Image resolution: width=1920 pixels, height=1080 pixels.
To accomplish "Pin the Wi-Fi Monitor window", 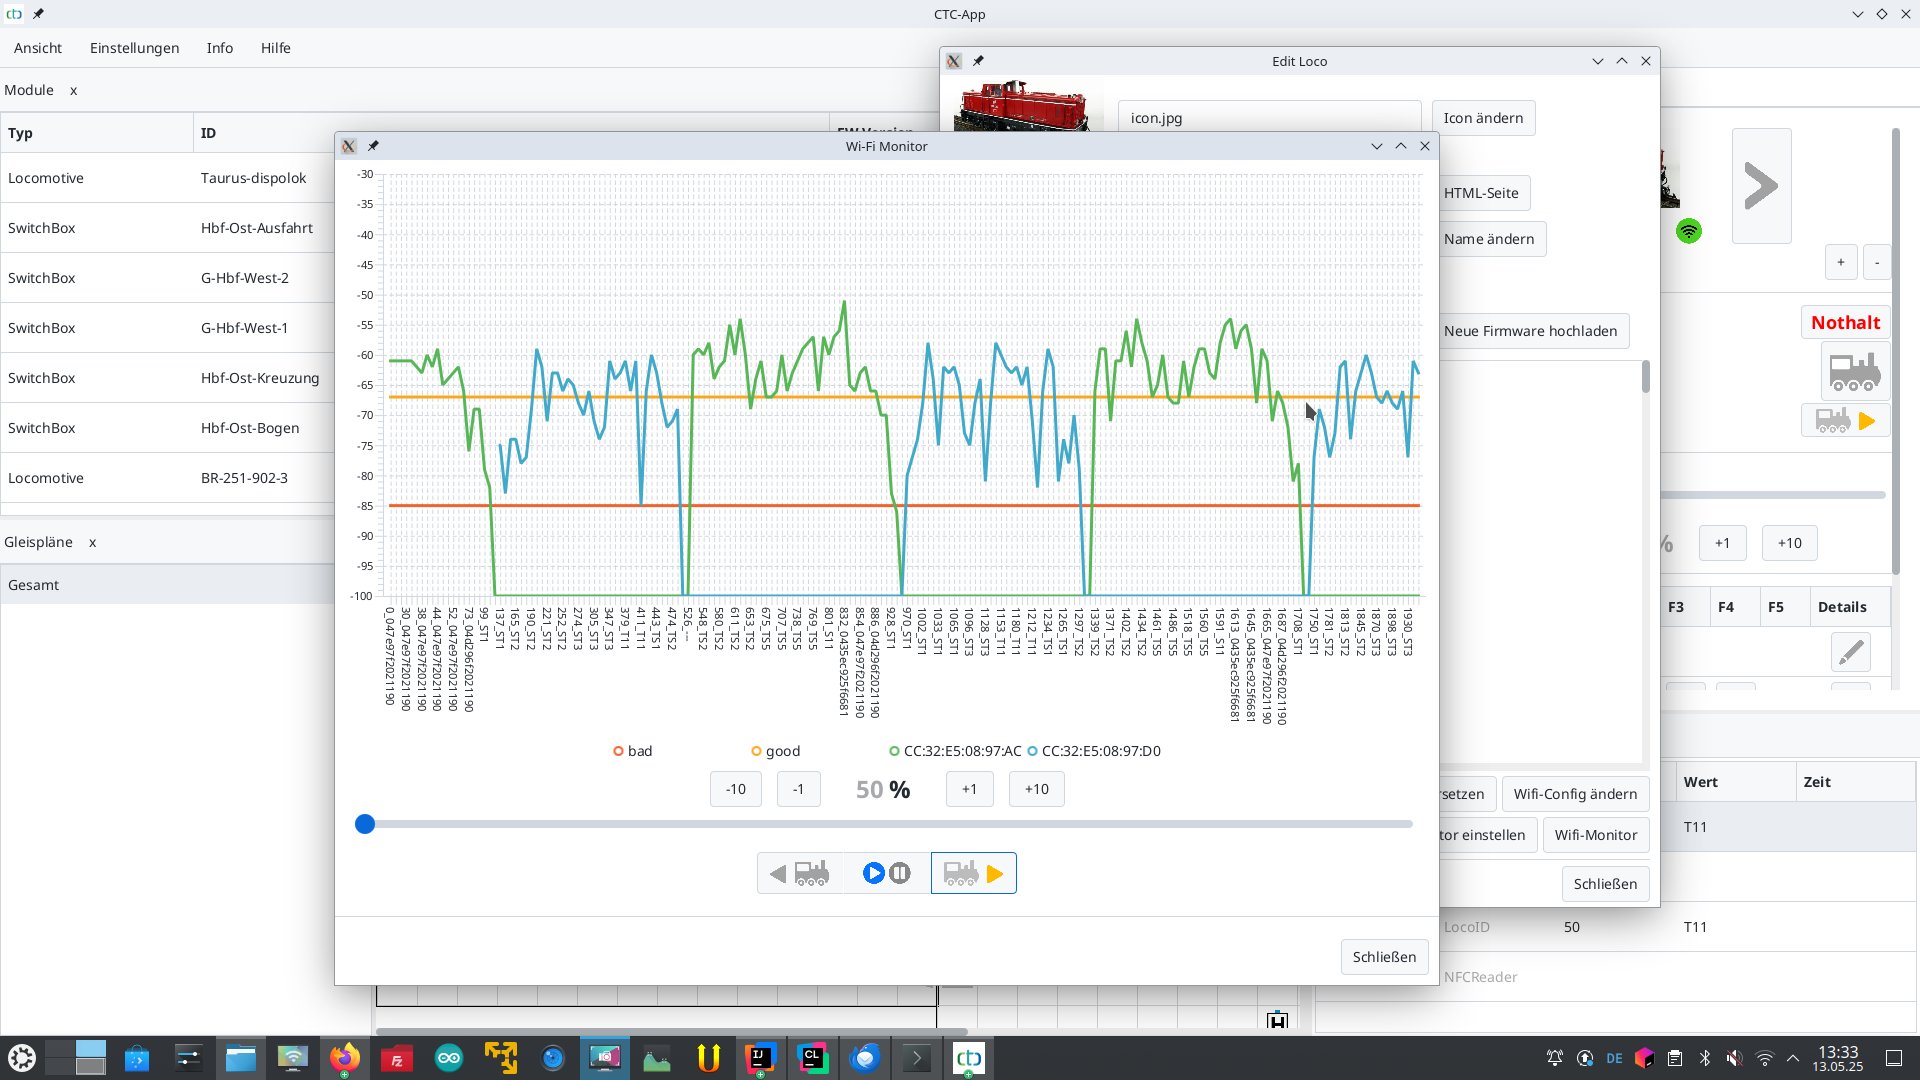I will (373, 146).
